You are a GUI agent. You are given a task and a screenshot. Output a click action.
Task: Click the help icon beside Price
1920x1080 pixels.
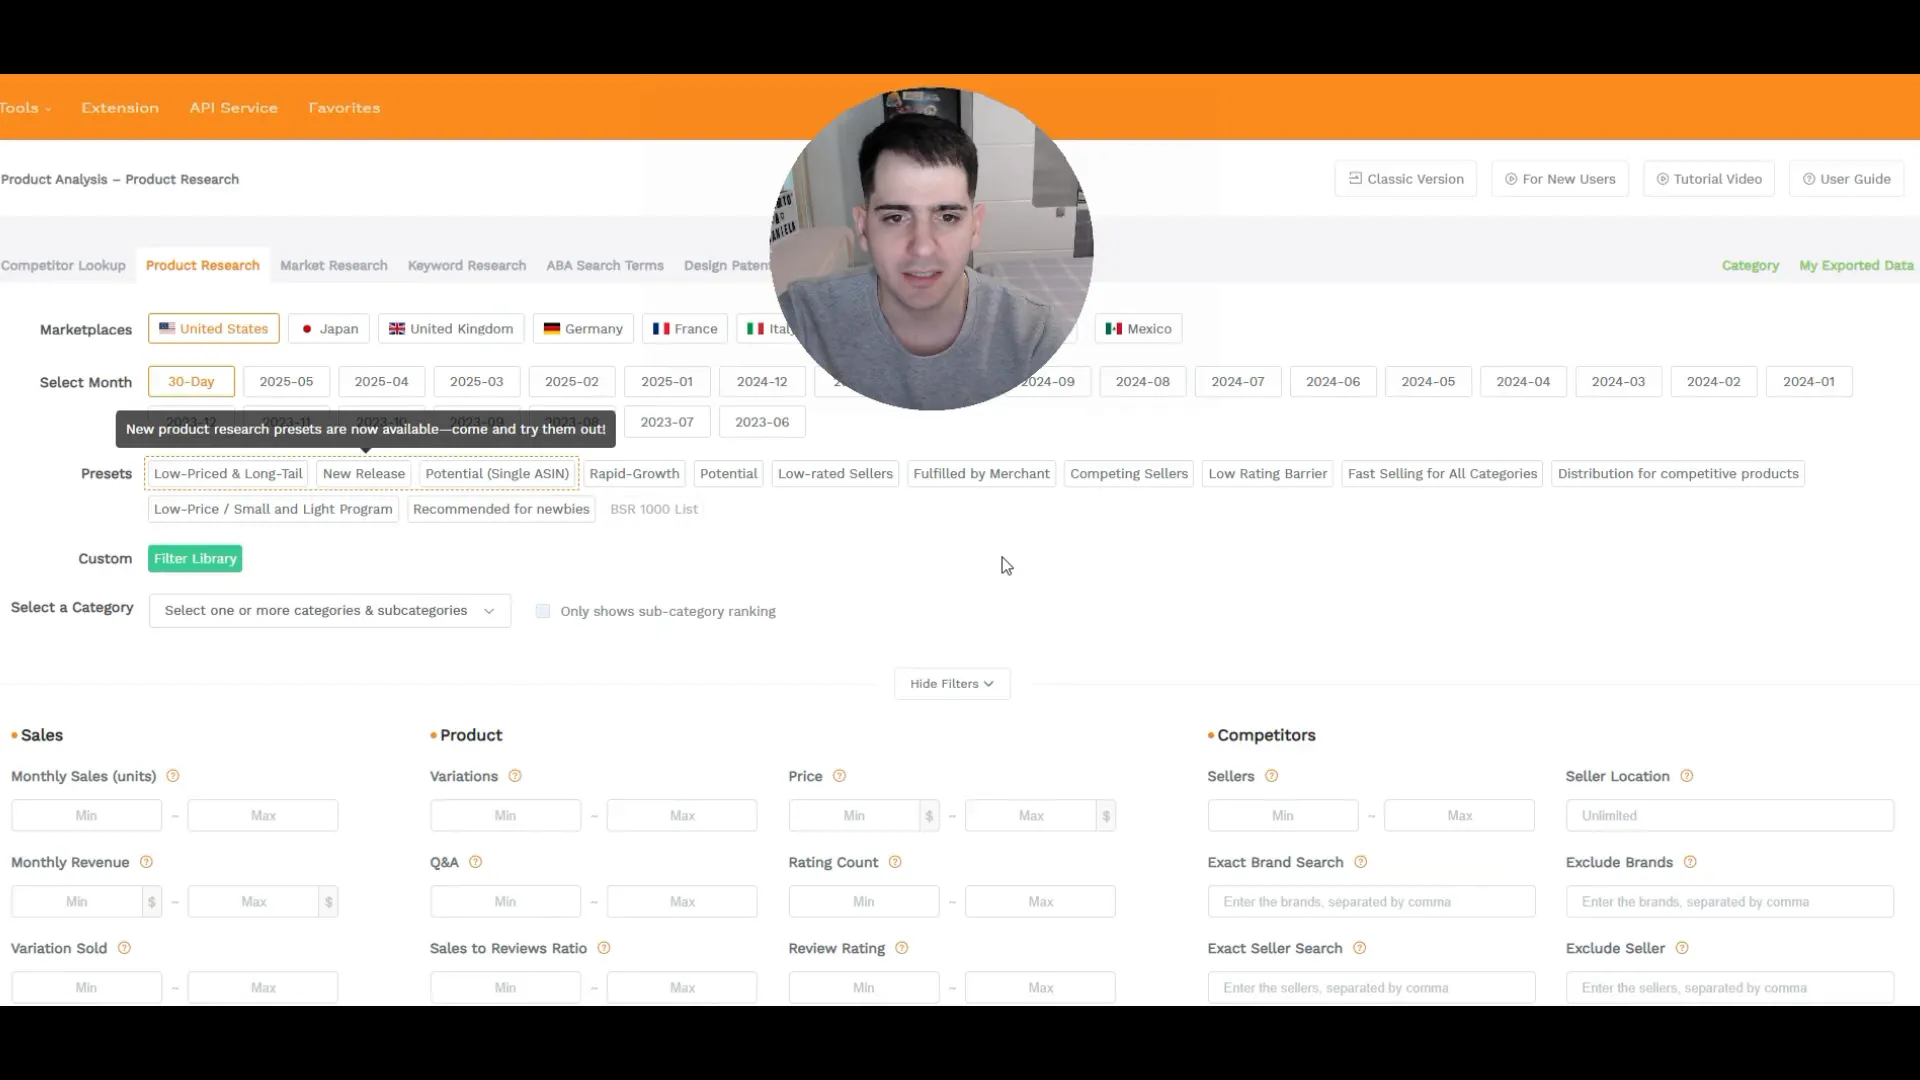pyautogui.click(x=840, y=776)
